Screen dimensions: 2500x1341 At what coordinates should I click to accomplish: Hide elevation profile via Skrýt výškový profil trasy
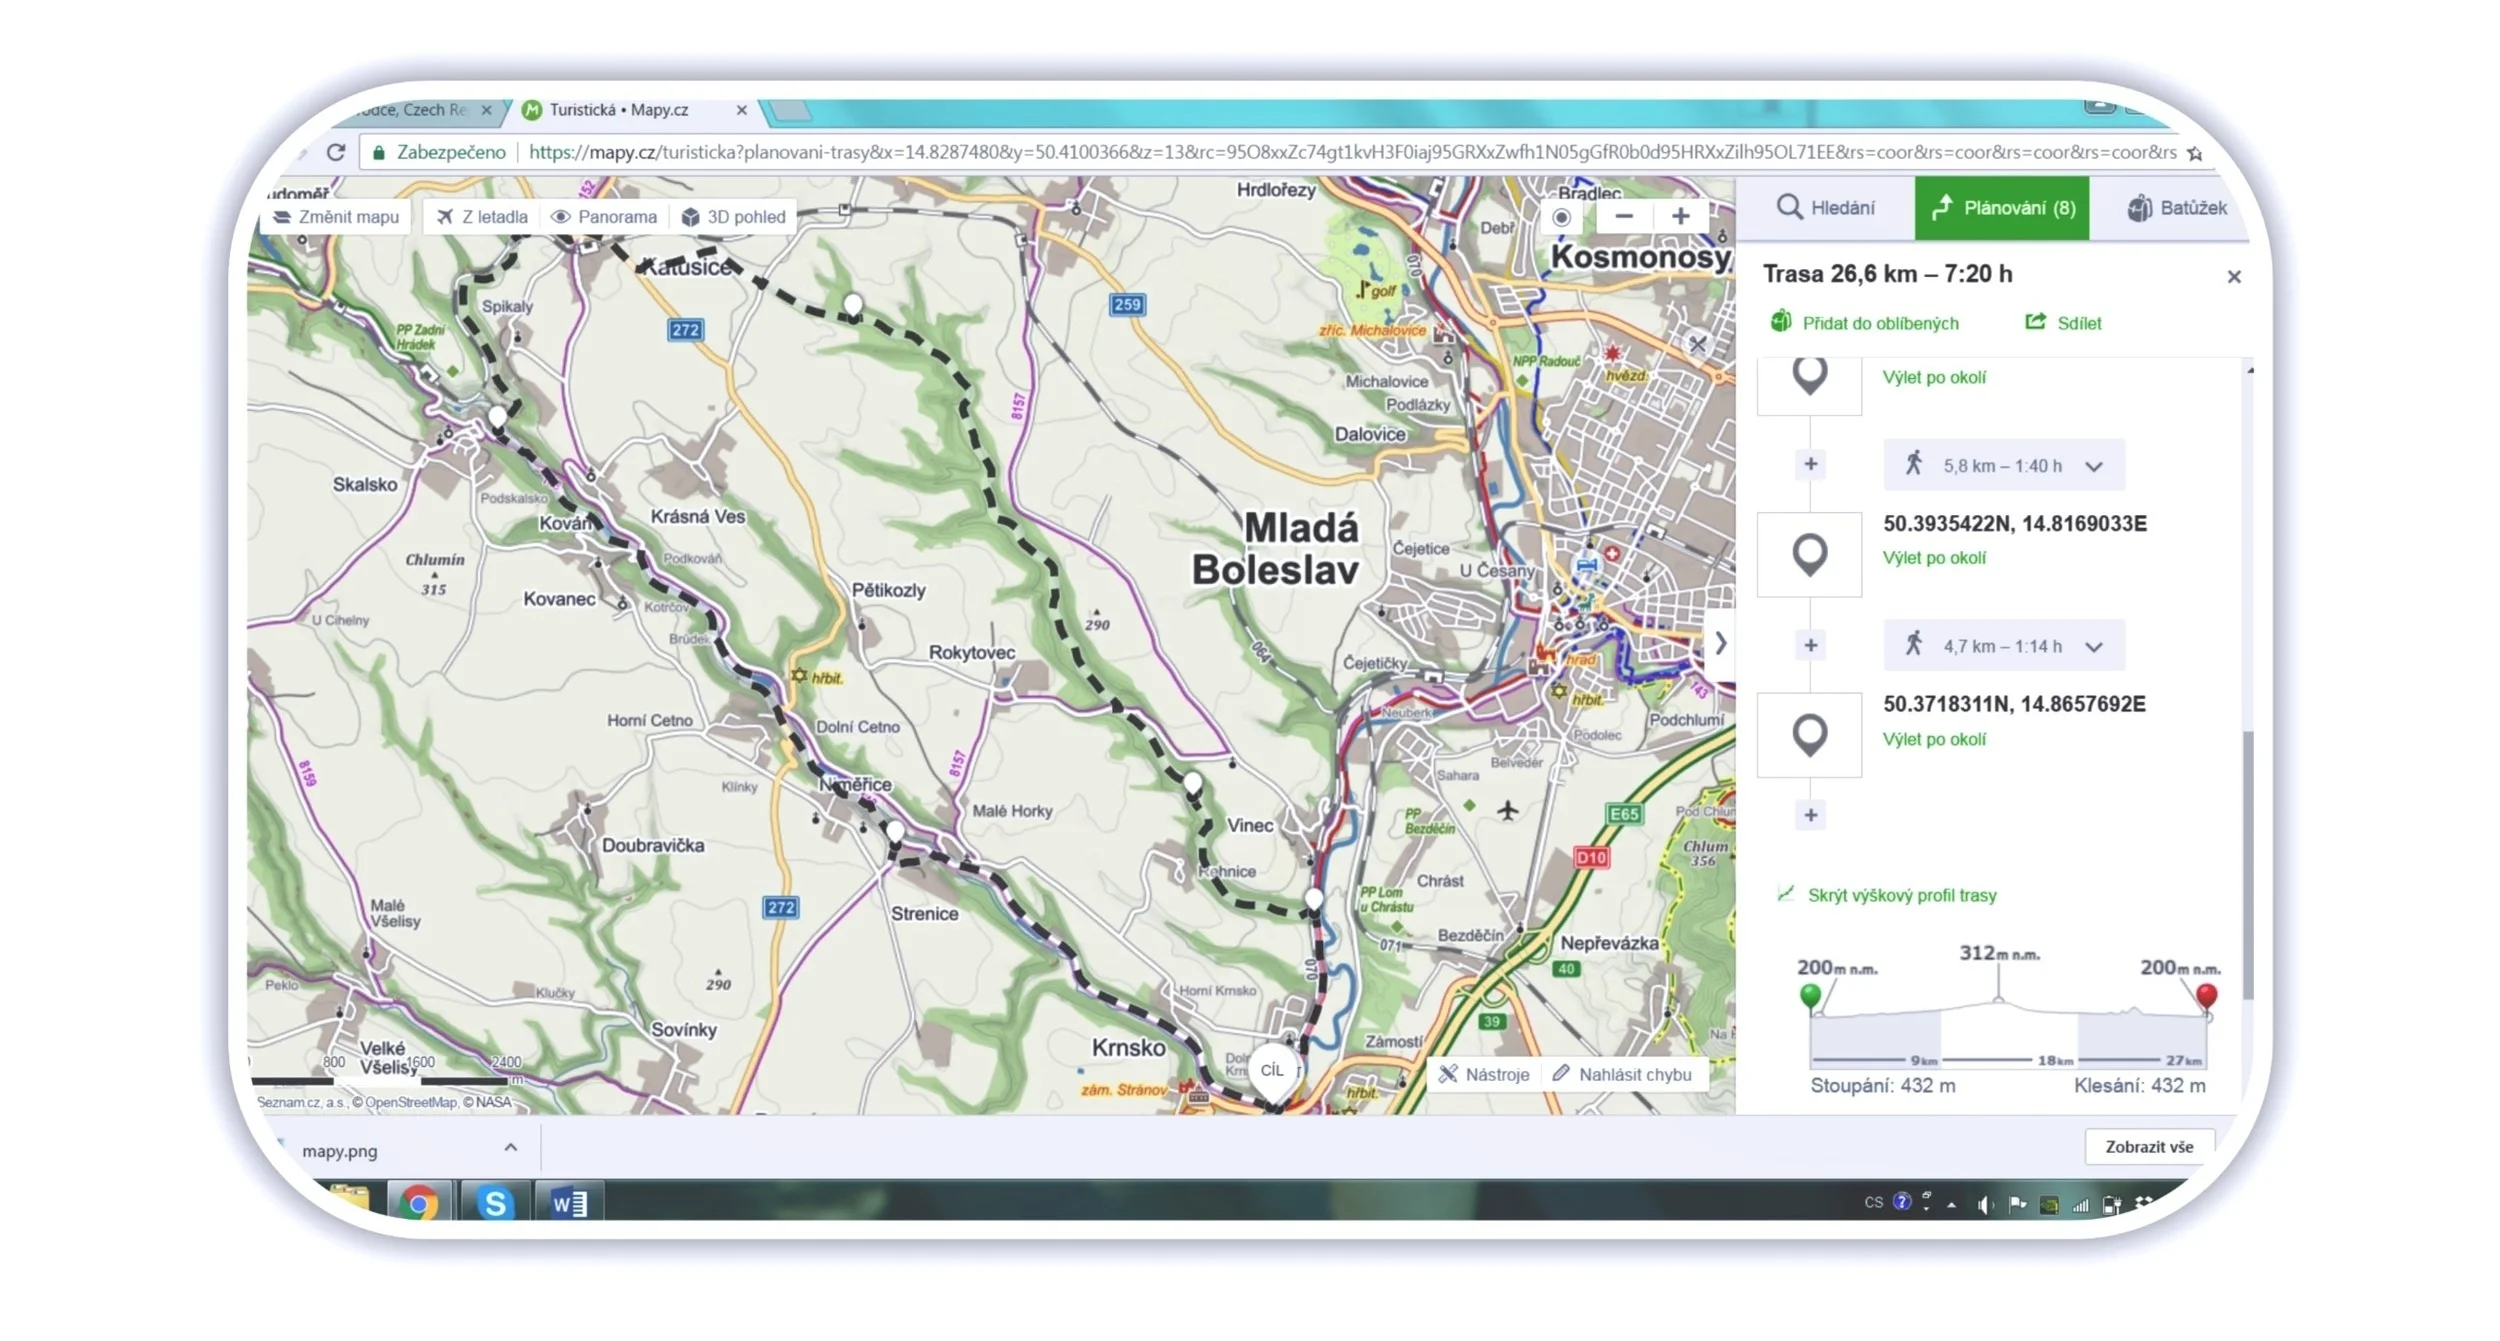1888,895
